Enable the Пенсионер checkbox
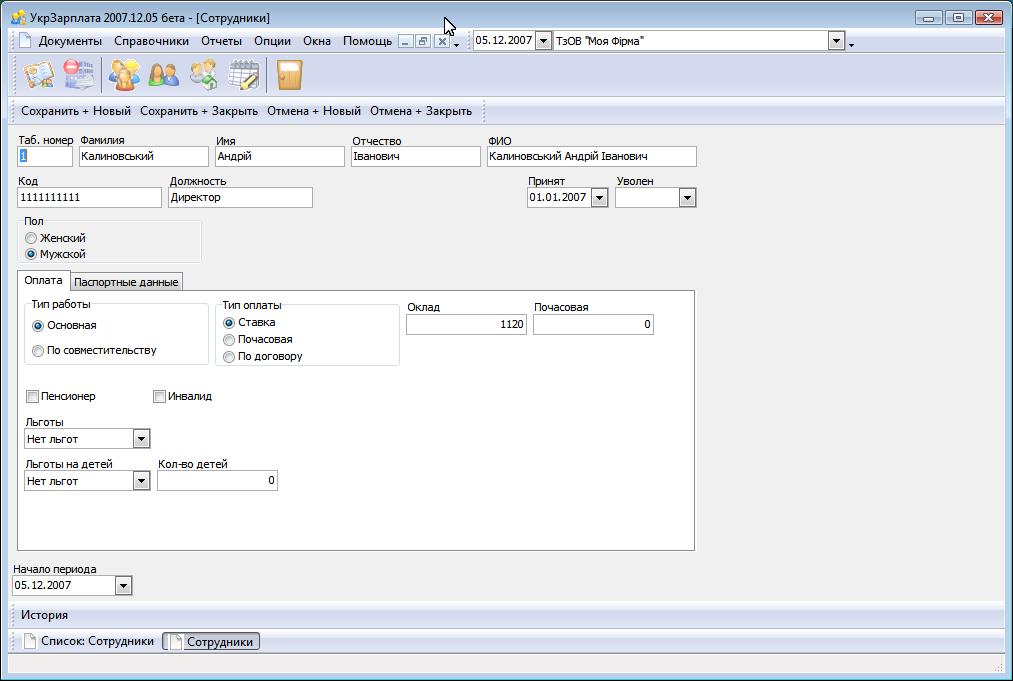Screen dimensions: 1013x681 [x=32, y=396]
